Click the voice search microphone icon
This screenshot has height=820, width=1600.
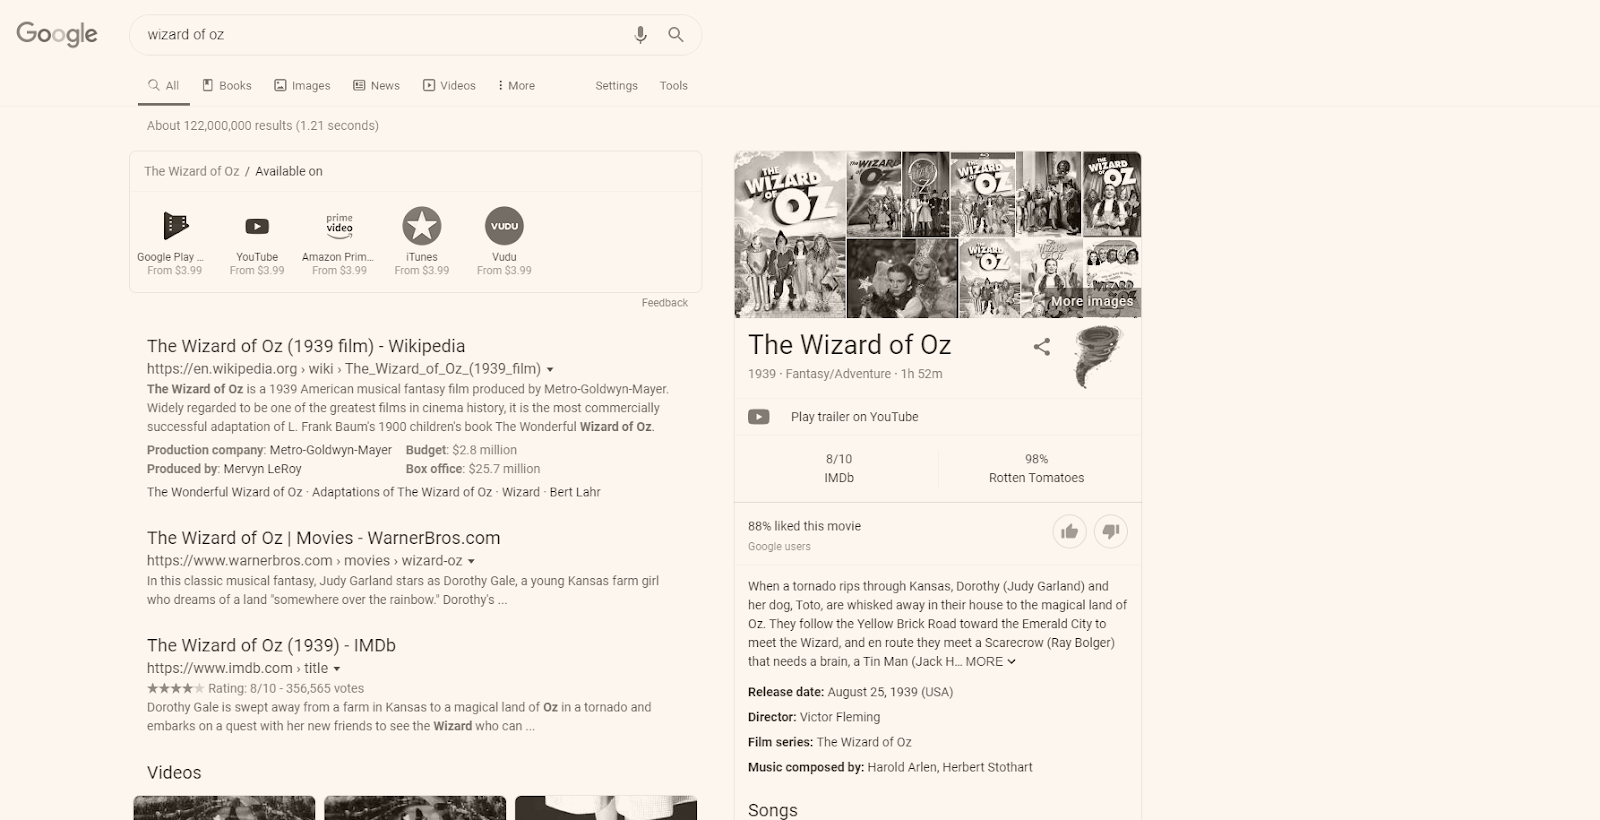641,35
